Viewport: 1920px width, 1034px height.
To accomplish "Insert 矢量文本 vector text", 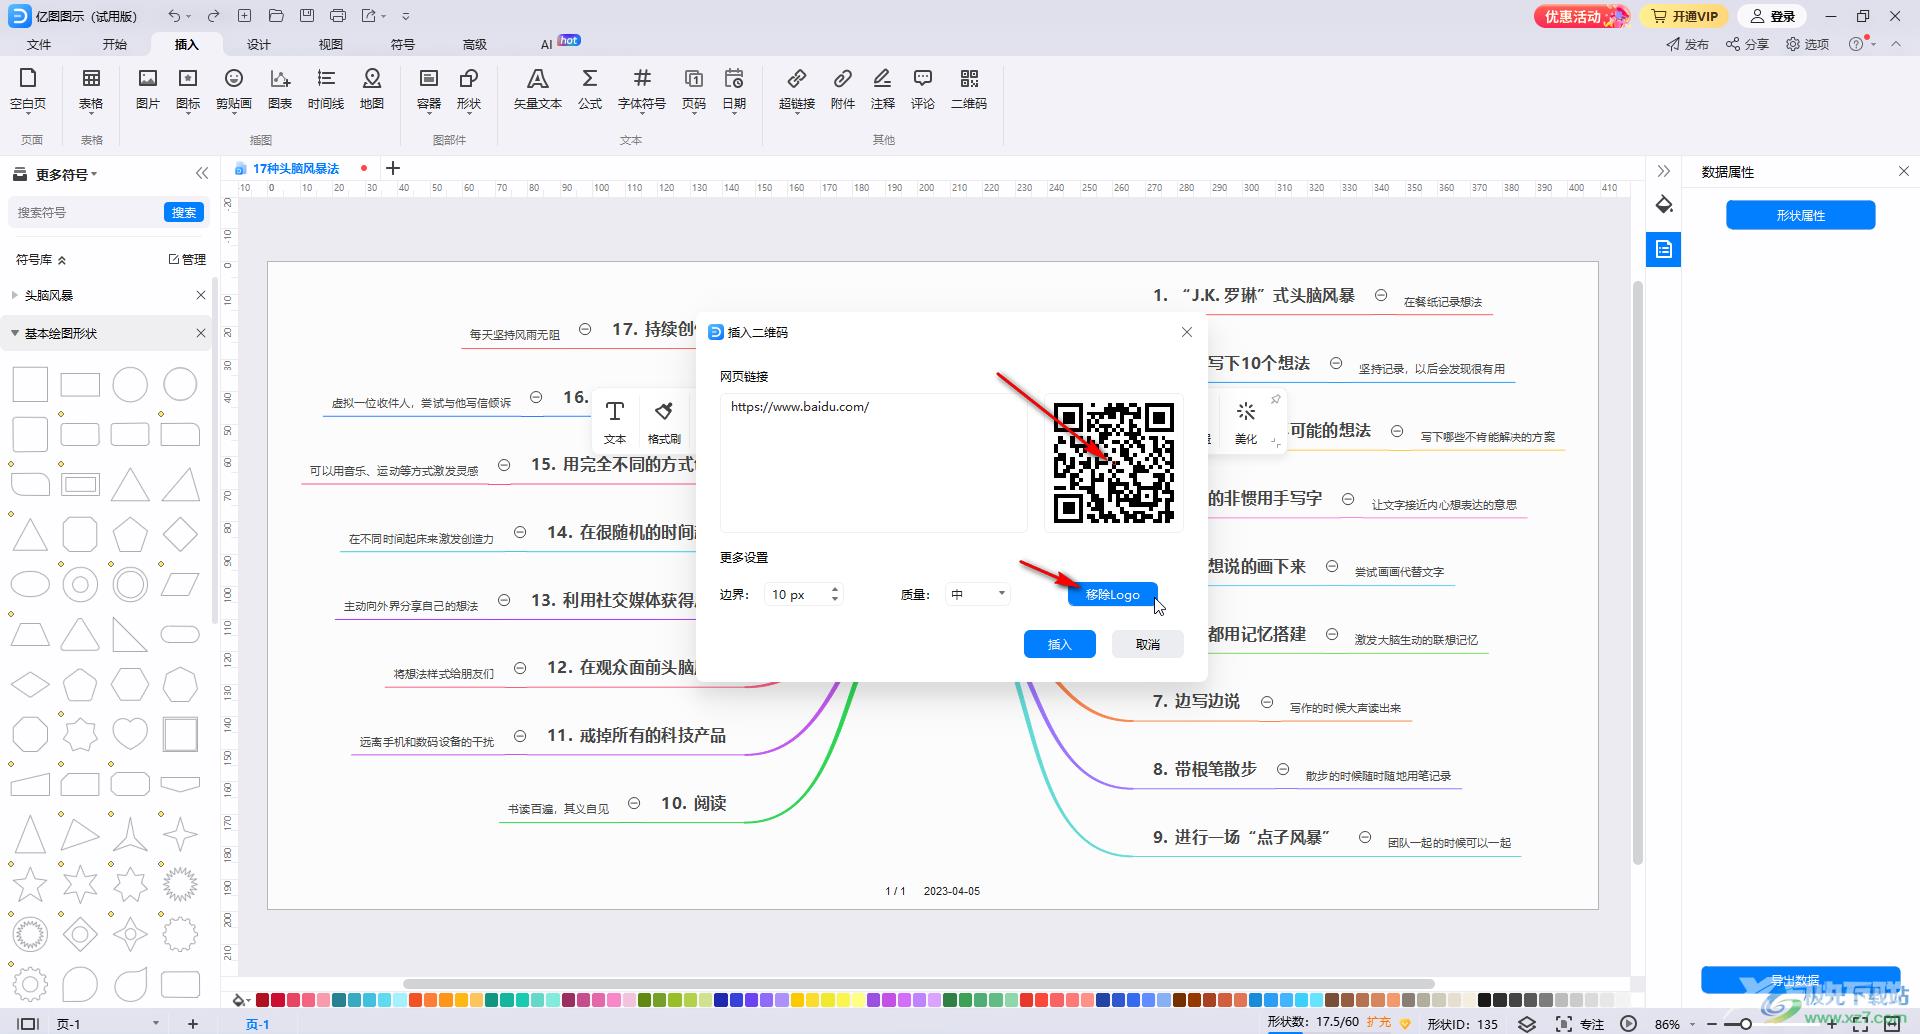I will click(x=538, y=89).
